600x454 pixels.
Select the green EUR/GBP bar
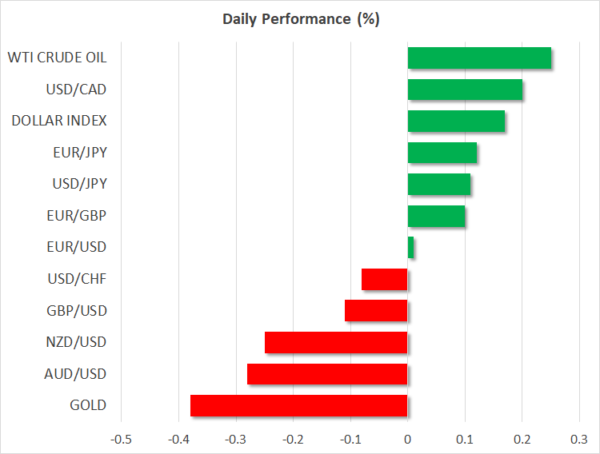(x=436, y=216)
